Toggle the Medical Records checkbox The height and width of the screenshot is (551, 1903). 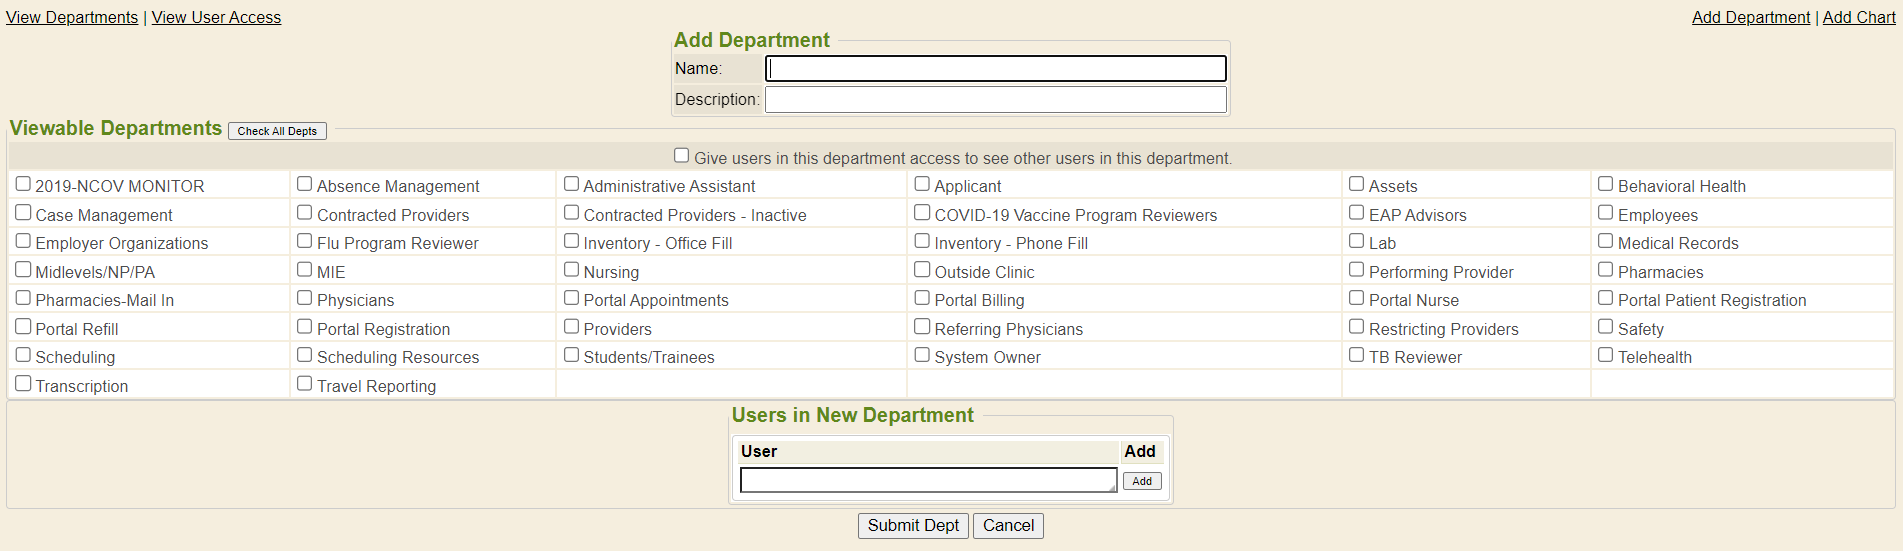click(x=1605, y=241)
